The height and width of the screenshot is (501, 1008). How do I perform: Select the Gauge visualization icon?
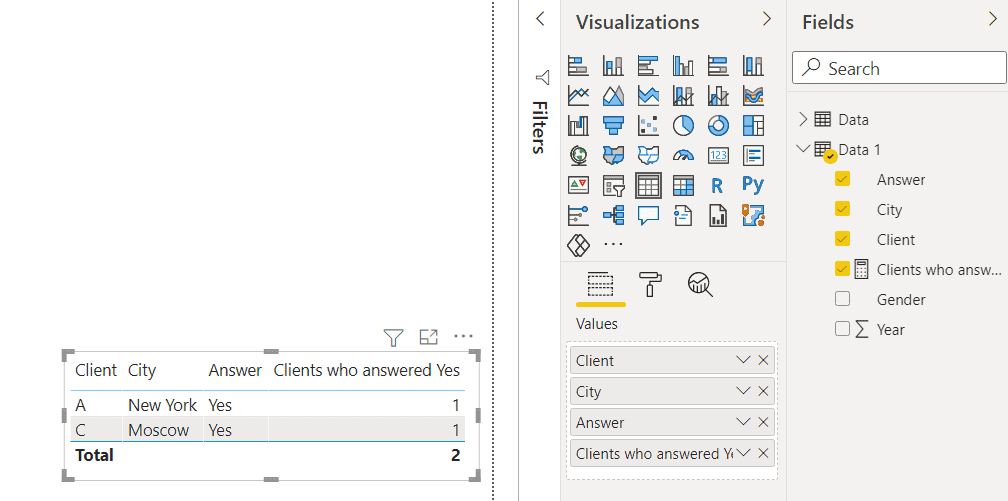(x=683, y=155)
